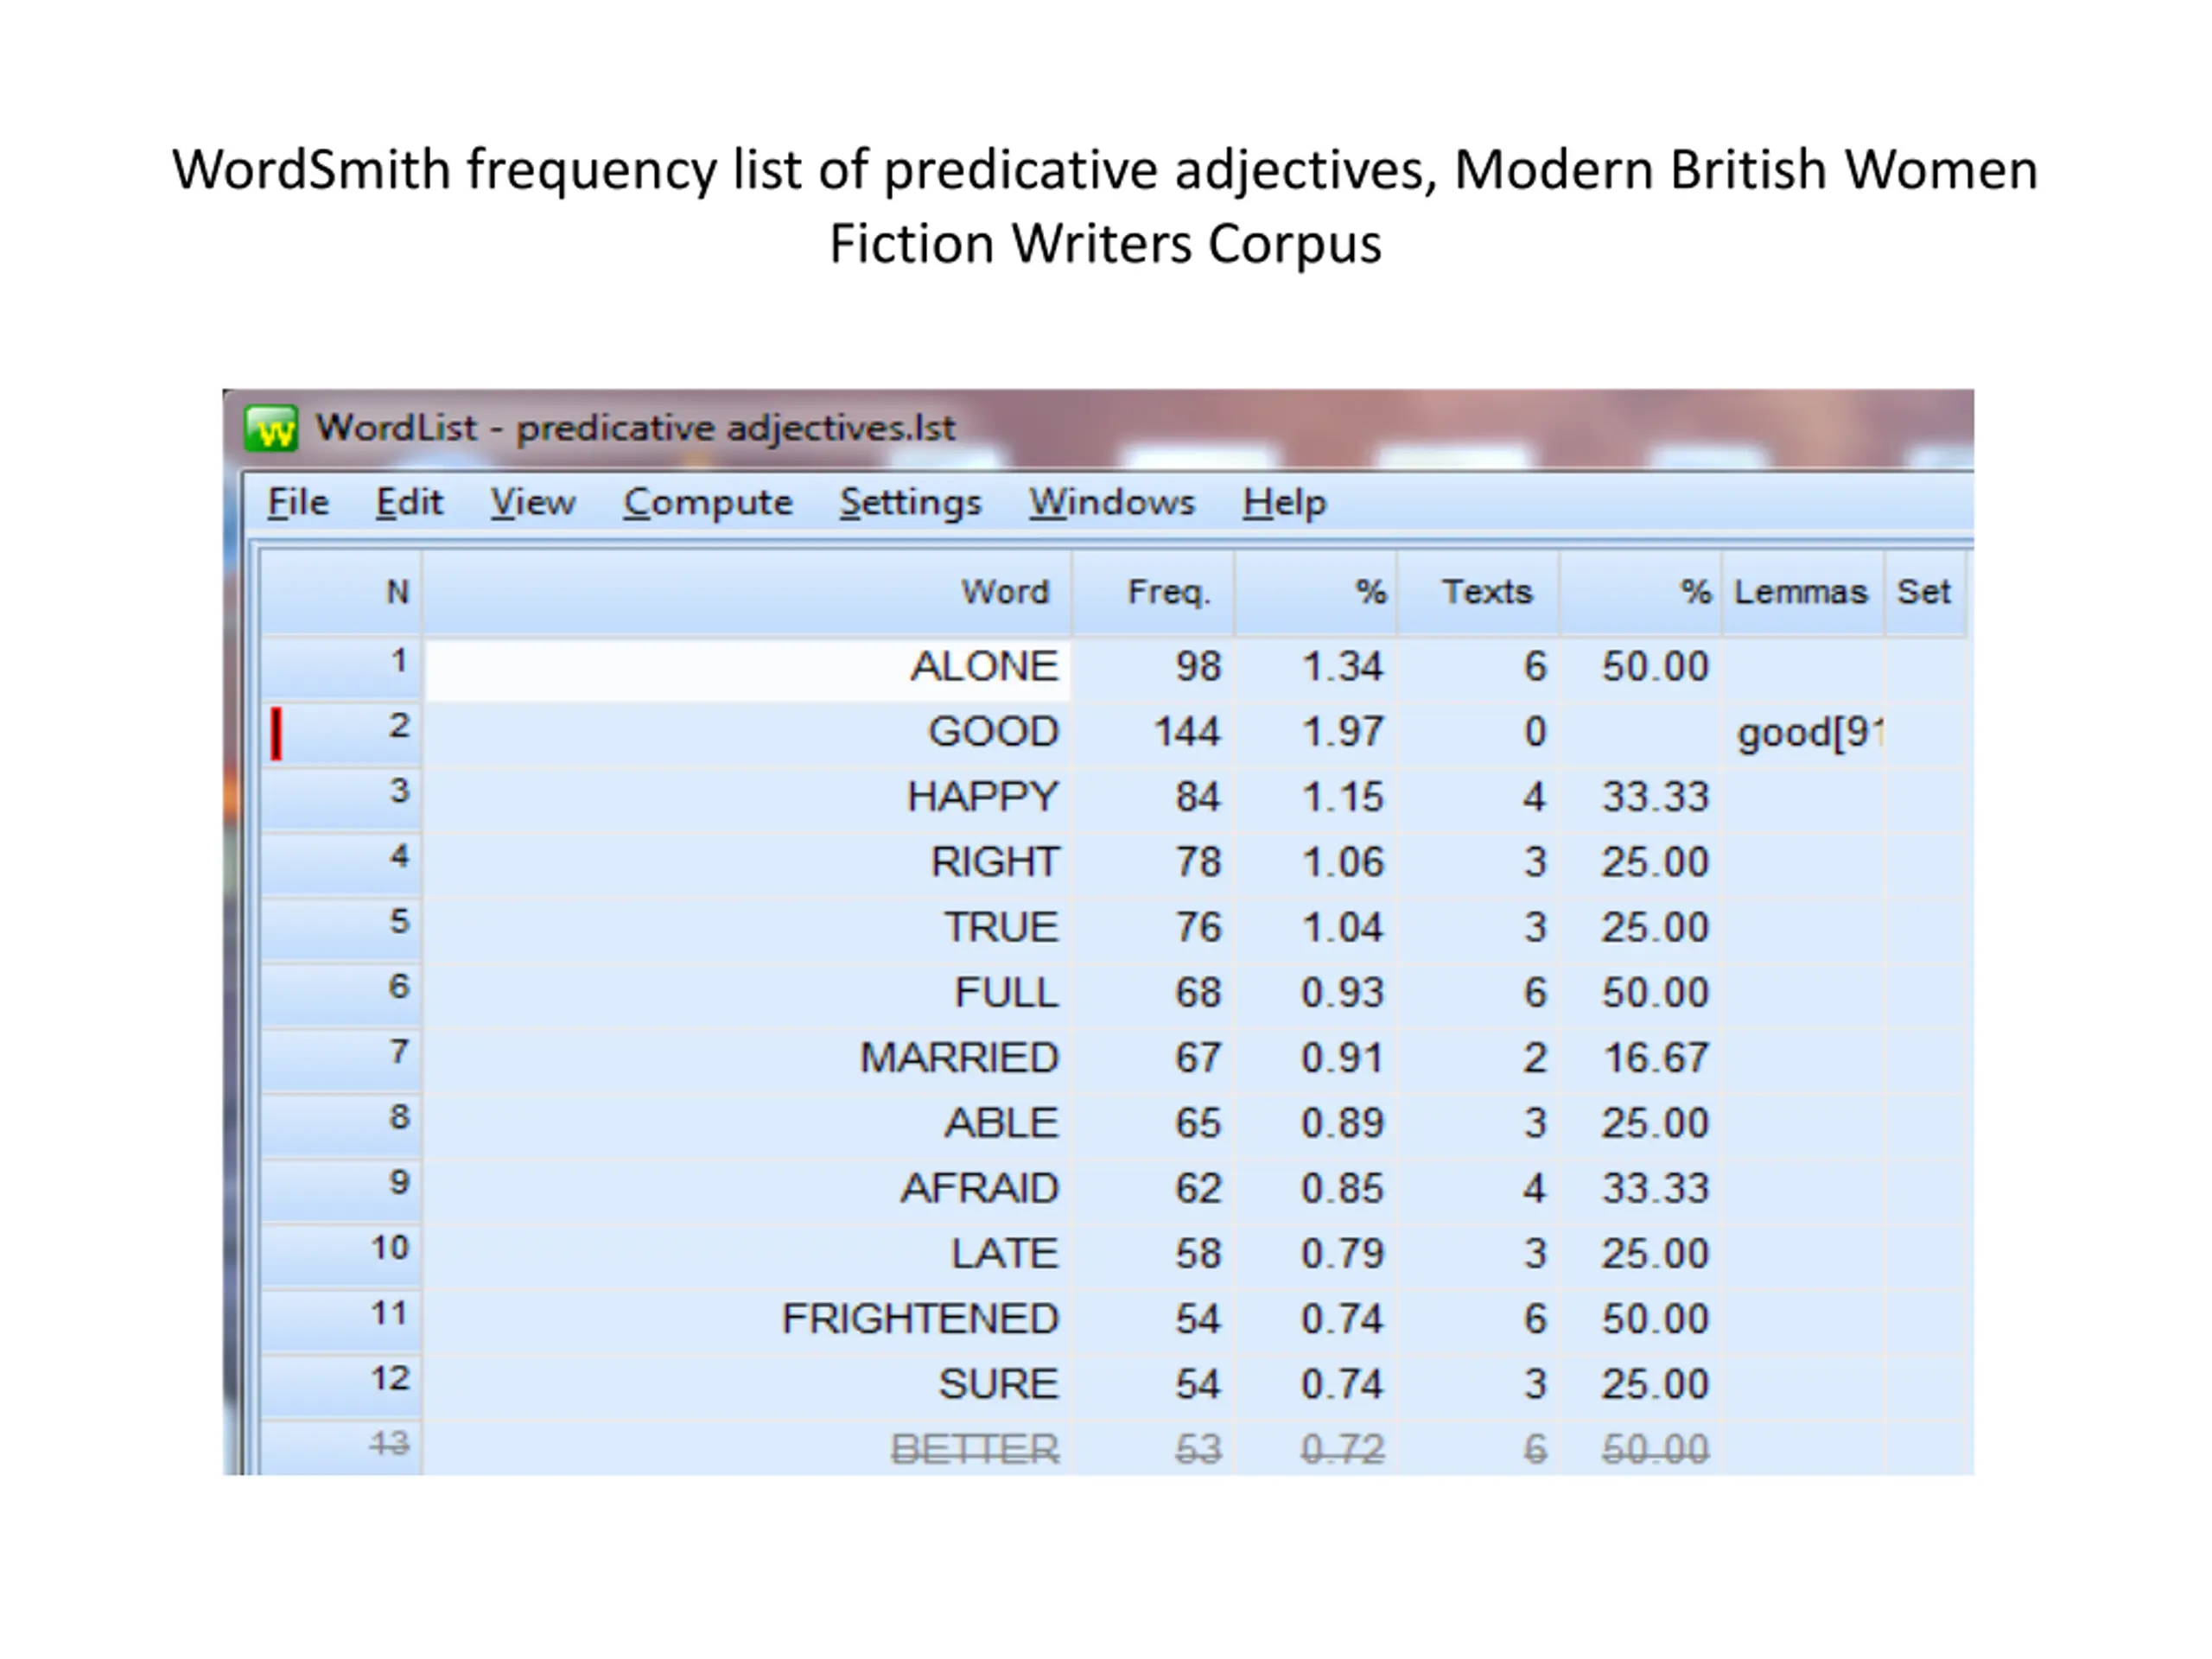
Task: Open the File menu
Action: [x=298, y=502]
